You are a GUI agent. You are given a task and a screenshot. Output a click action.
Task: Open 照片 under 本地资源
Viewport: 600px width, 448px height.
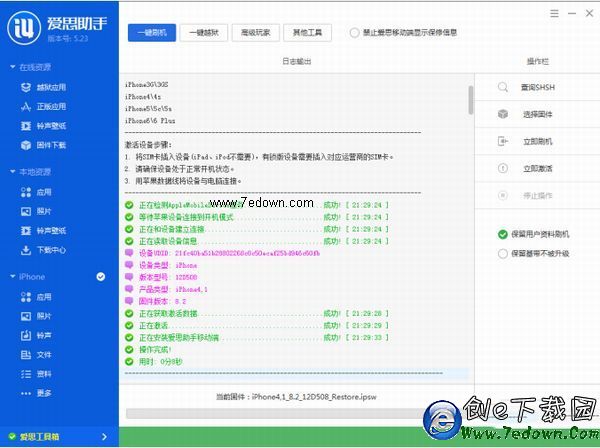click(36, 211)
